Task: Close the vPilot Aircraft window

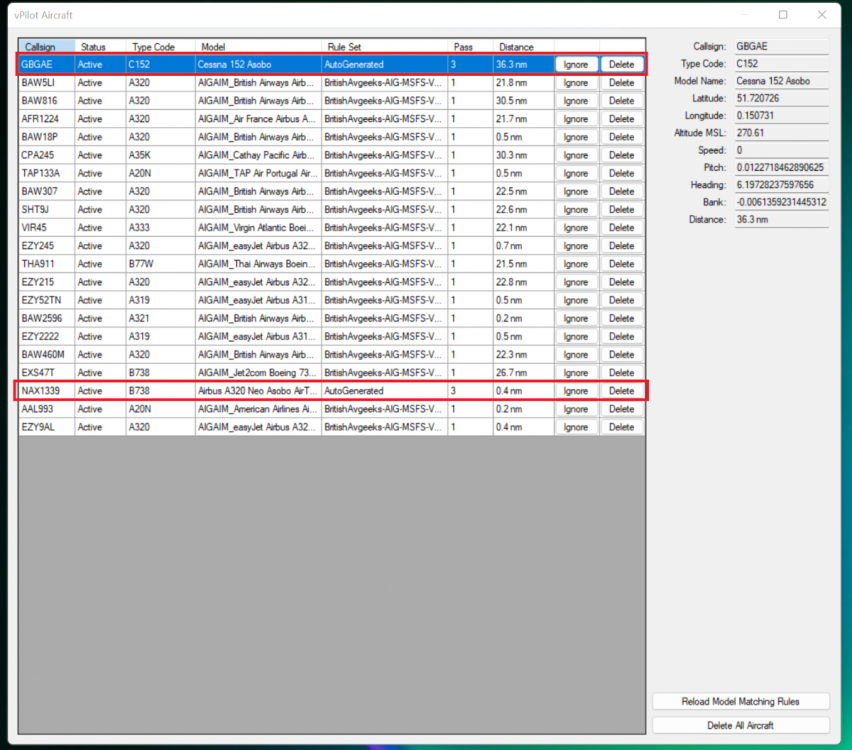Action: tap(822, 15)
